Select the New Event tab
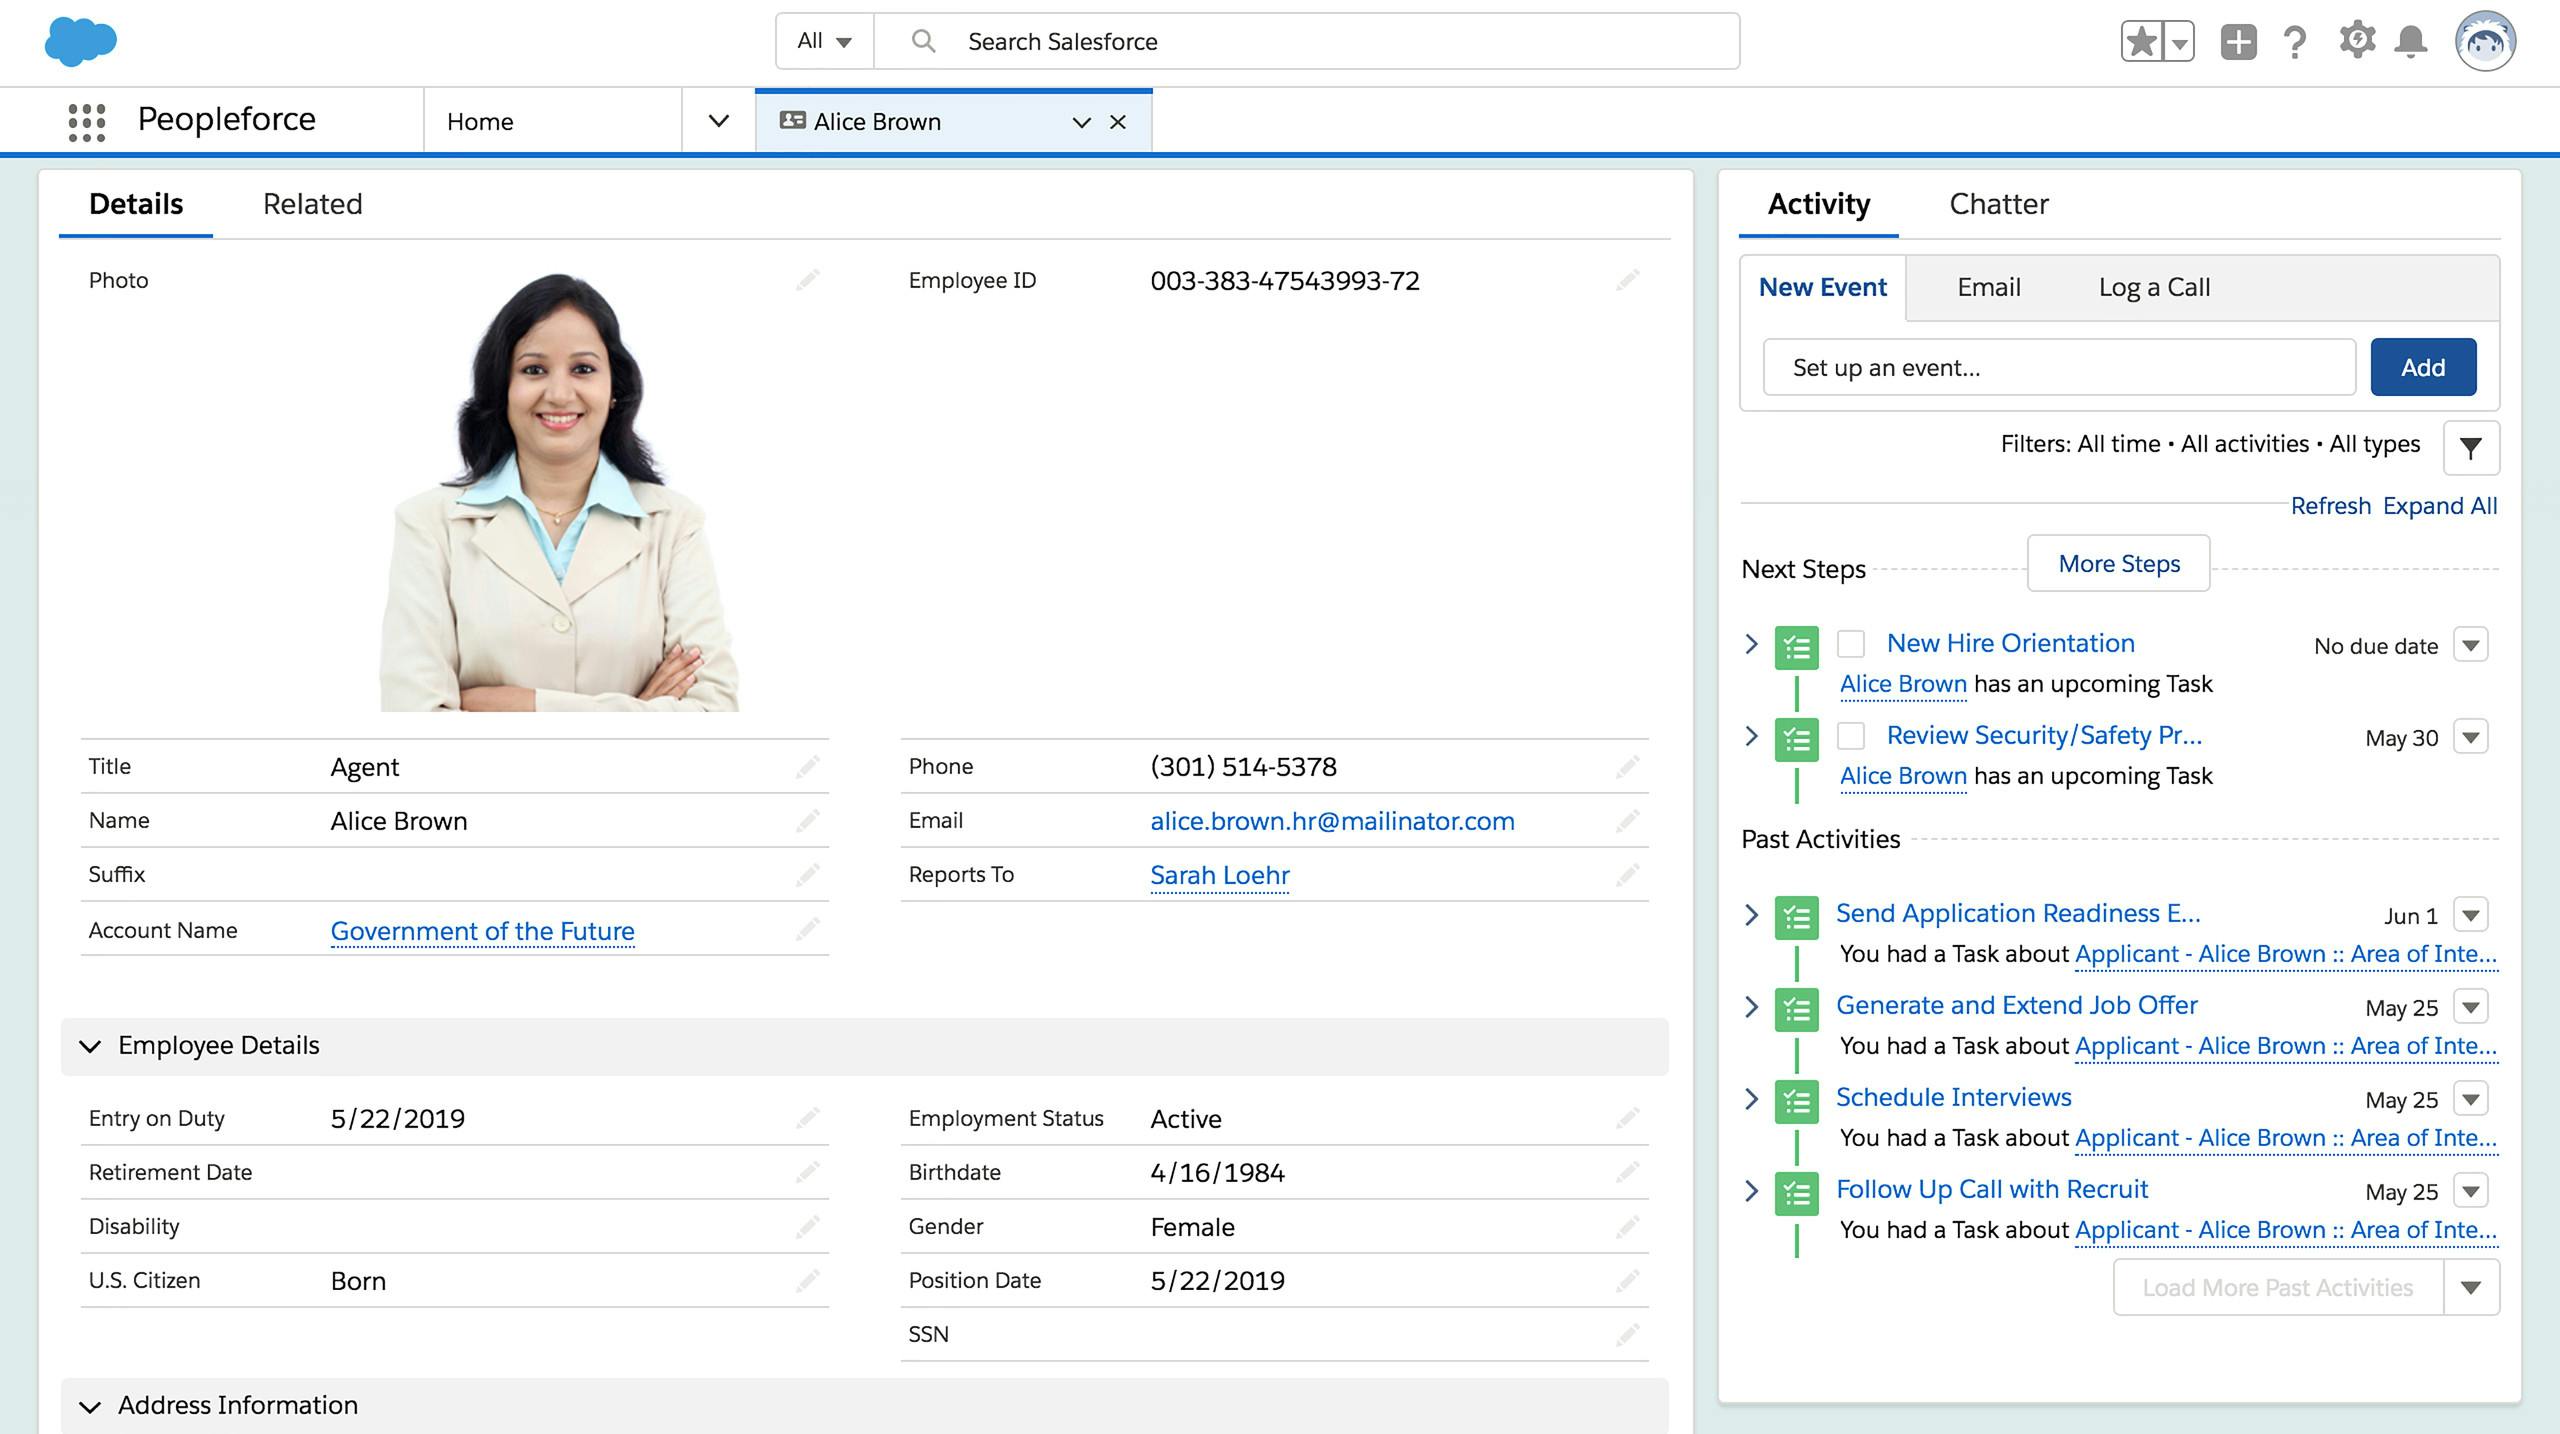 (1822, 287)
